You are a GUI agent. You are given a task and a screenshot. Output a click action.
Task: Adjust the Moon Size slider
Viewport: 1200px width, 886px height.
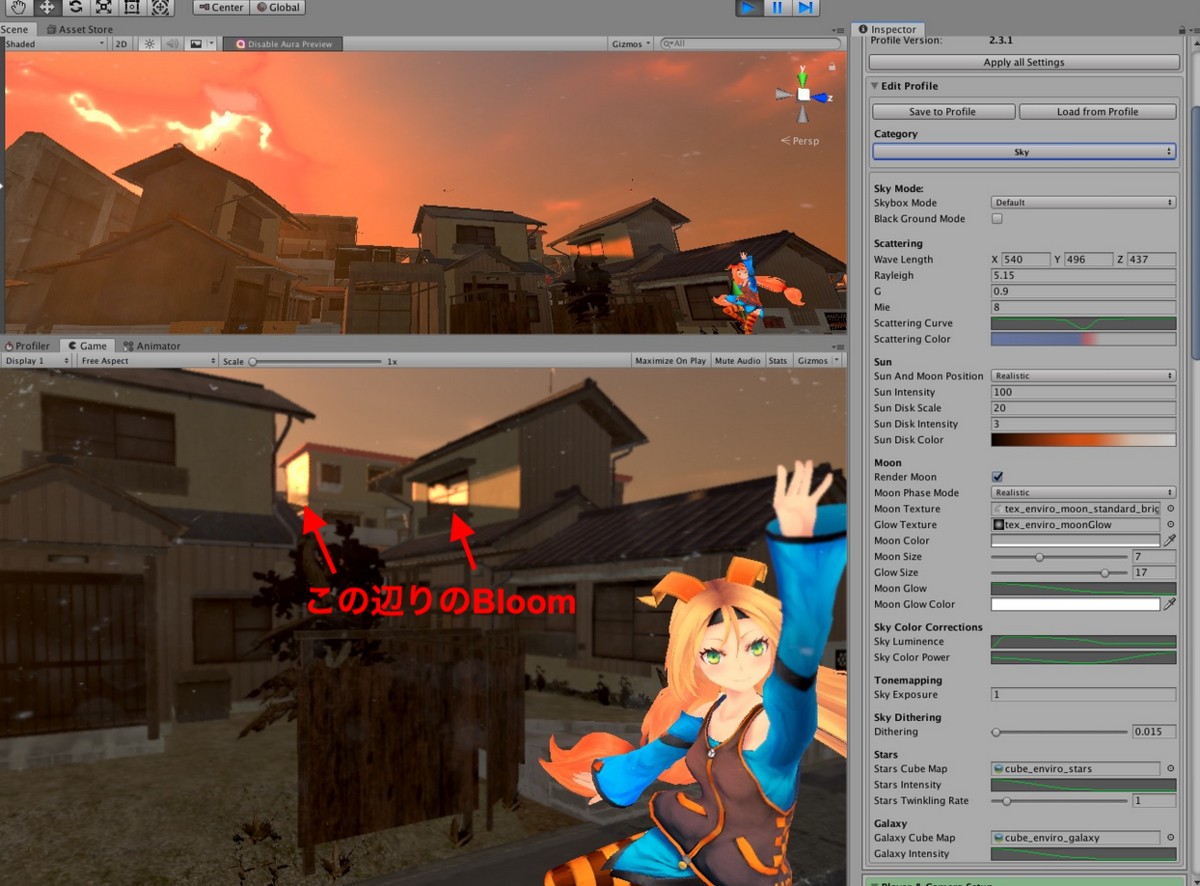coord(1059,557)
